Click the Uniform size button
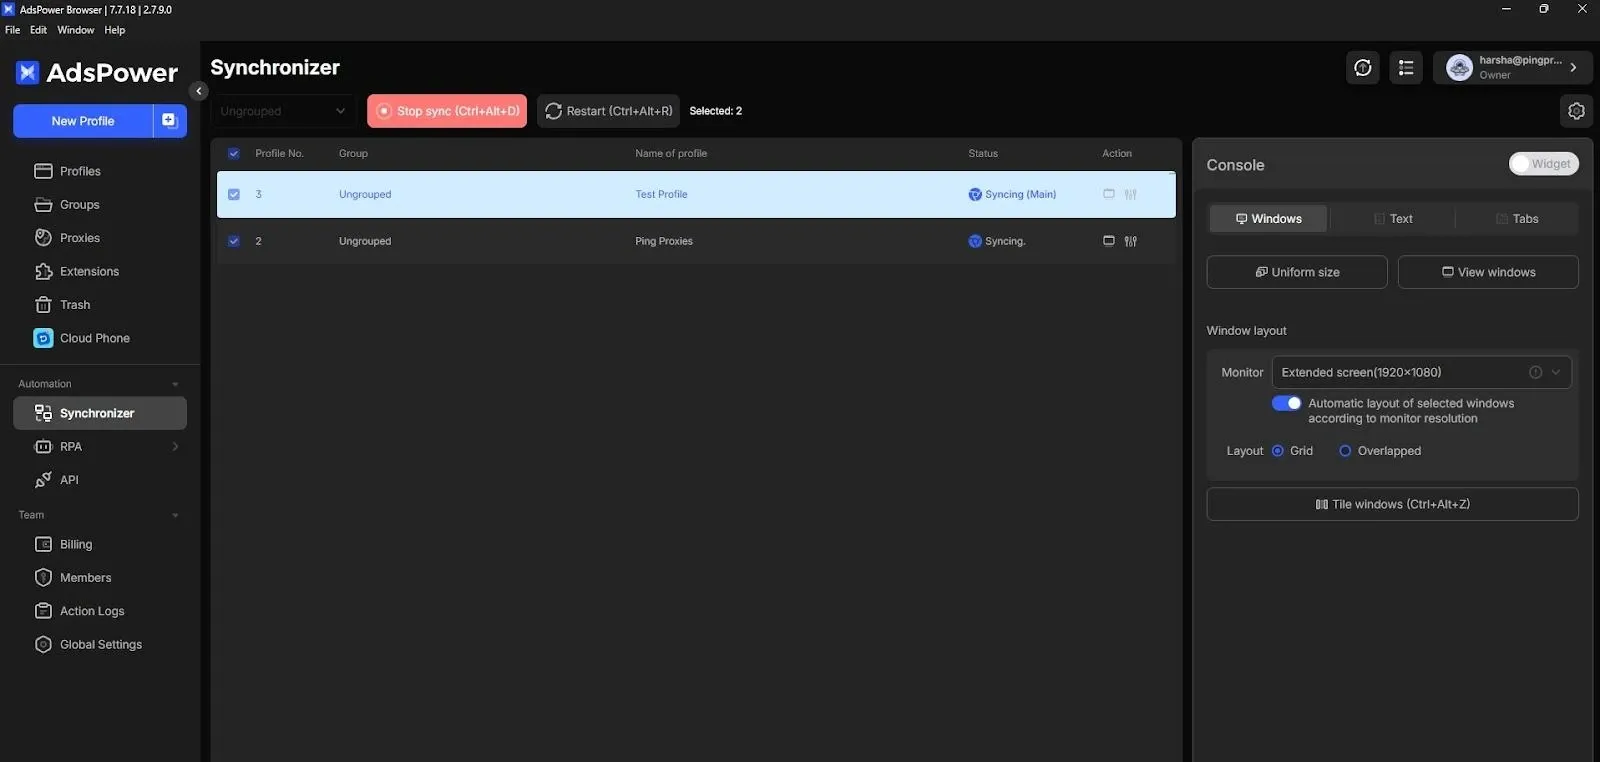 click(1297, 272)
